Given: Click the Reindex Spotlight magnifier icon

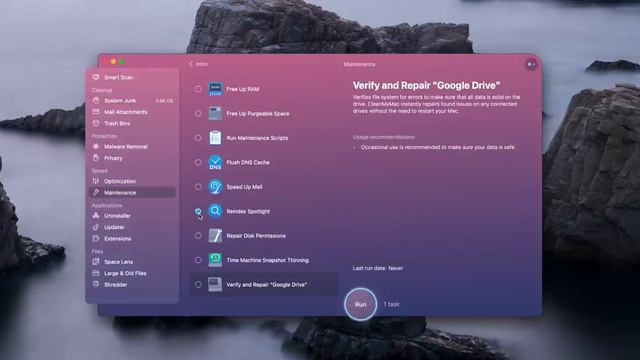Looking at the screenshot, I should (215, 211).
